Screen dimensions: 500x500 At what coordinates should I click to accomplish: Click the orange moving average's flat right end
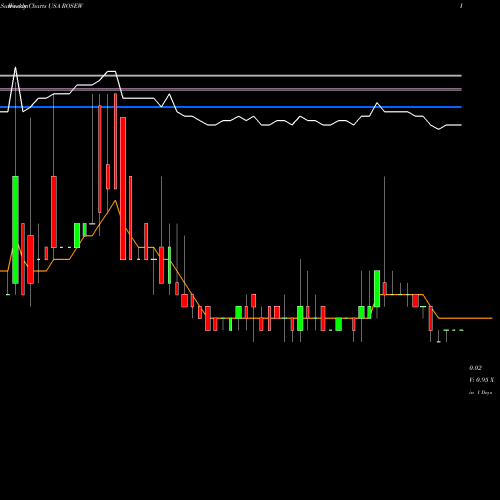coord(465,318)
